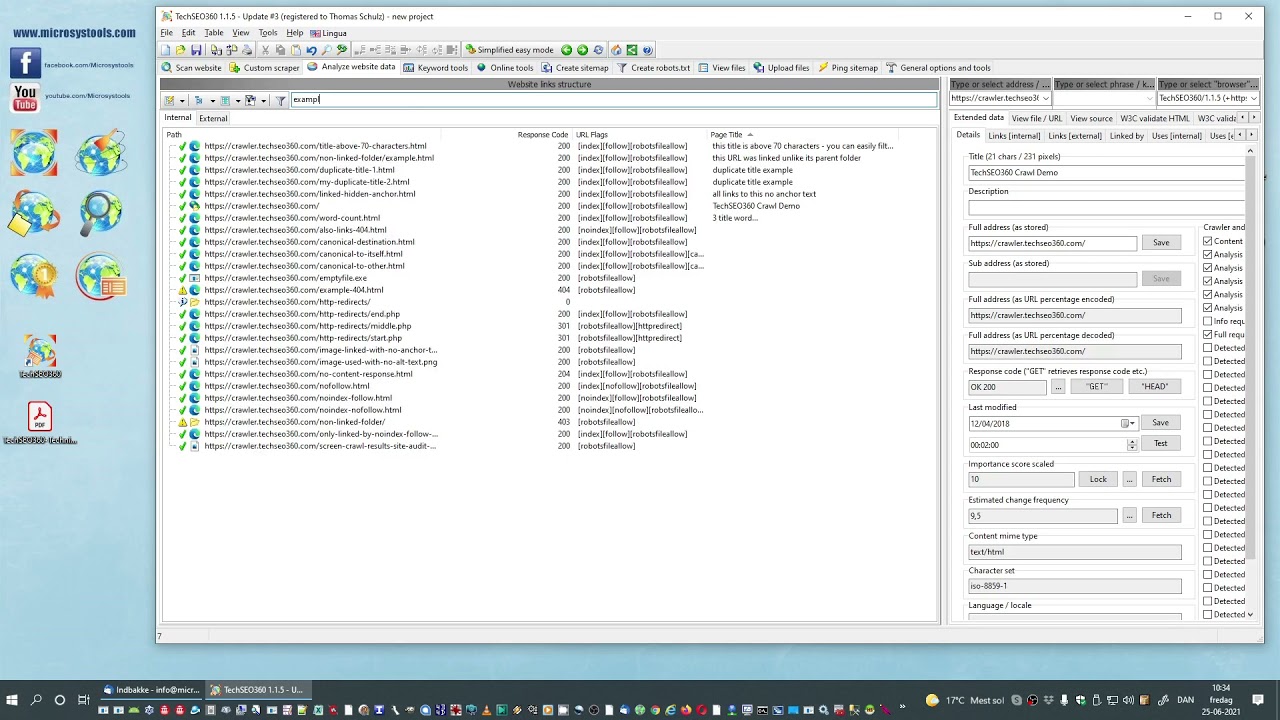Open the Table menu
Screen dimensions: 1280x720
214,33
